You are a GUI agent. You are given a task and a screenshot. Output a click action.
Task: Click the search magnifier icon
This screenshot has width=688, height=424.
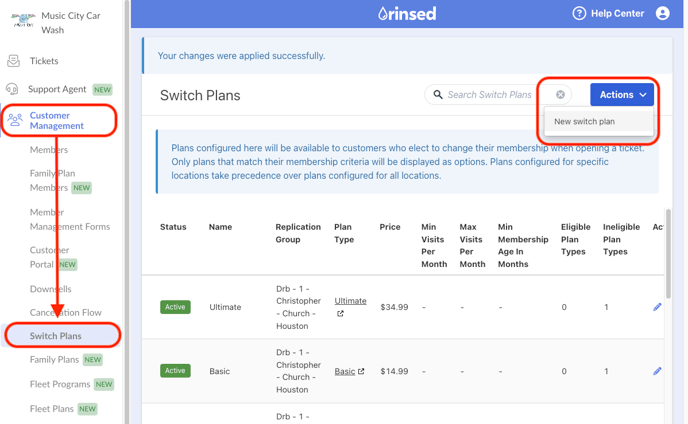[437, 94]
